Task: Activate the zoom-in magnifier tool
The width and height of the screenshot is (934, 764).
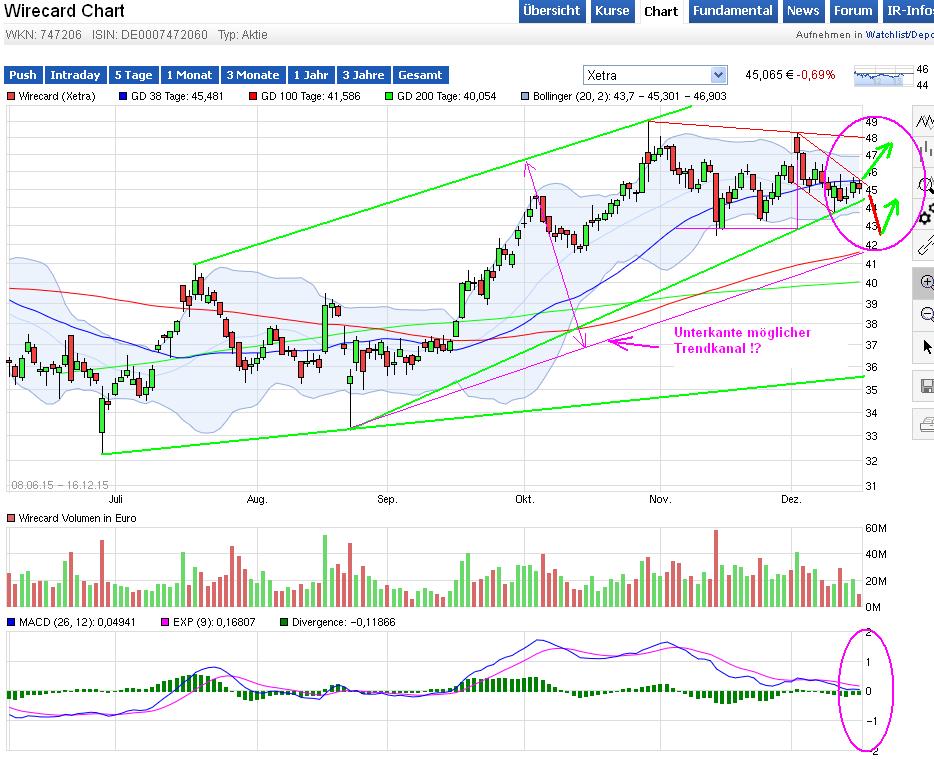Action: 924,283
